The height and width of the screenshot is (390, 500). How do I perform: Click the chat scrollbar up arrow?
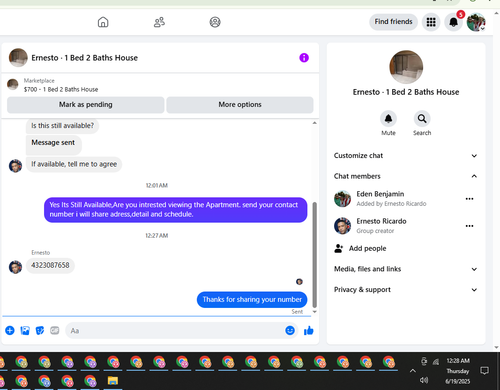314,123
